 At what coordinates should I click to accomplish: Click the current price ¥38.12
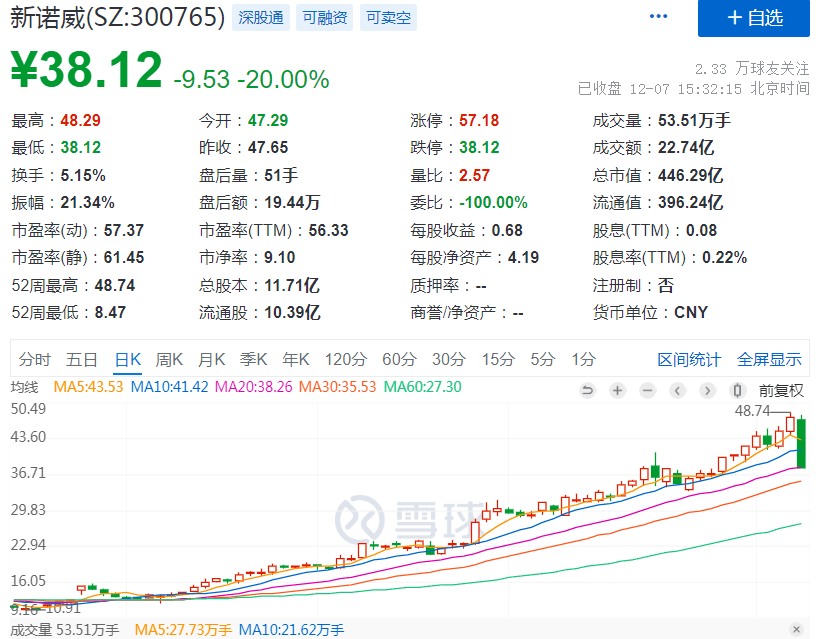pyautogui.click(x=87, y=70)
